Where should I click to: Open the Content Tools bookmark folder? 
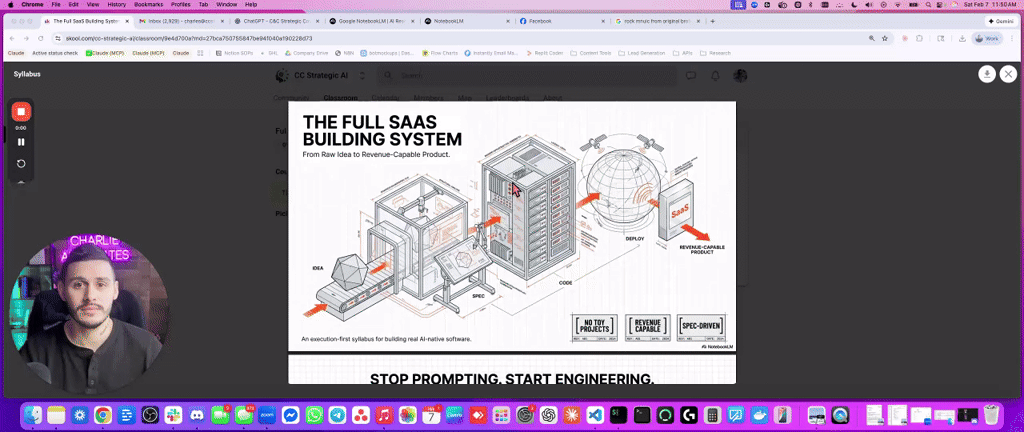click(590, 53)
